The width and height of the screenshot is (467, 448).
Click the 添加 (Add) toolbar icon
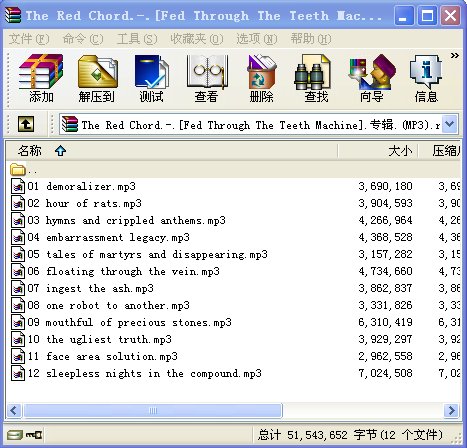click(41, 78)
